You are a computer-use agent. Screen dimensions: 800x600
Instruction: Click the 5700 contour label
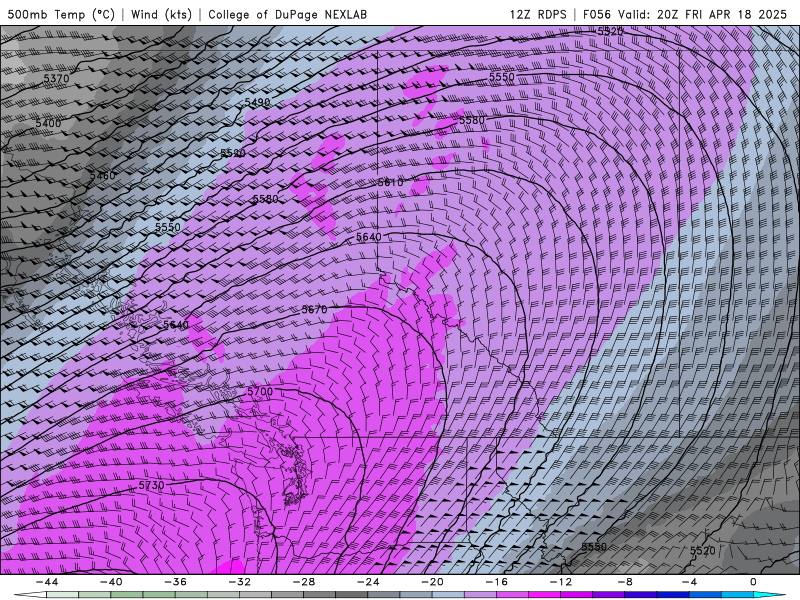click(x=260, y=392)
